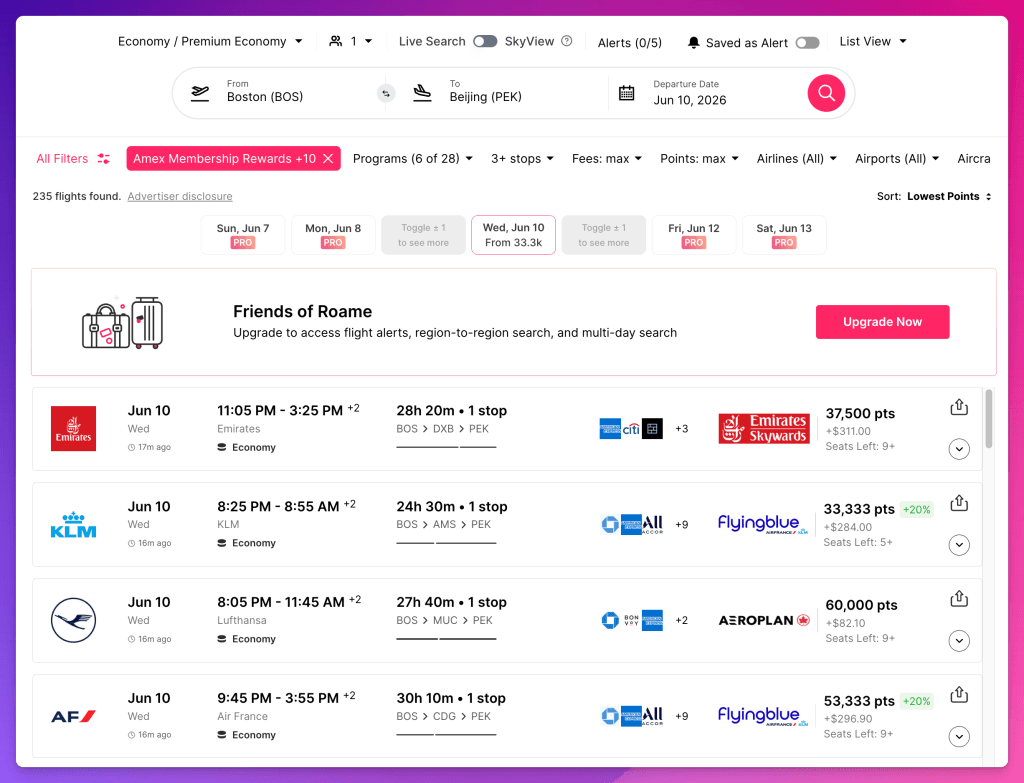Click Flying Blue logo in Air France row

click(763, 716)
